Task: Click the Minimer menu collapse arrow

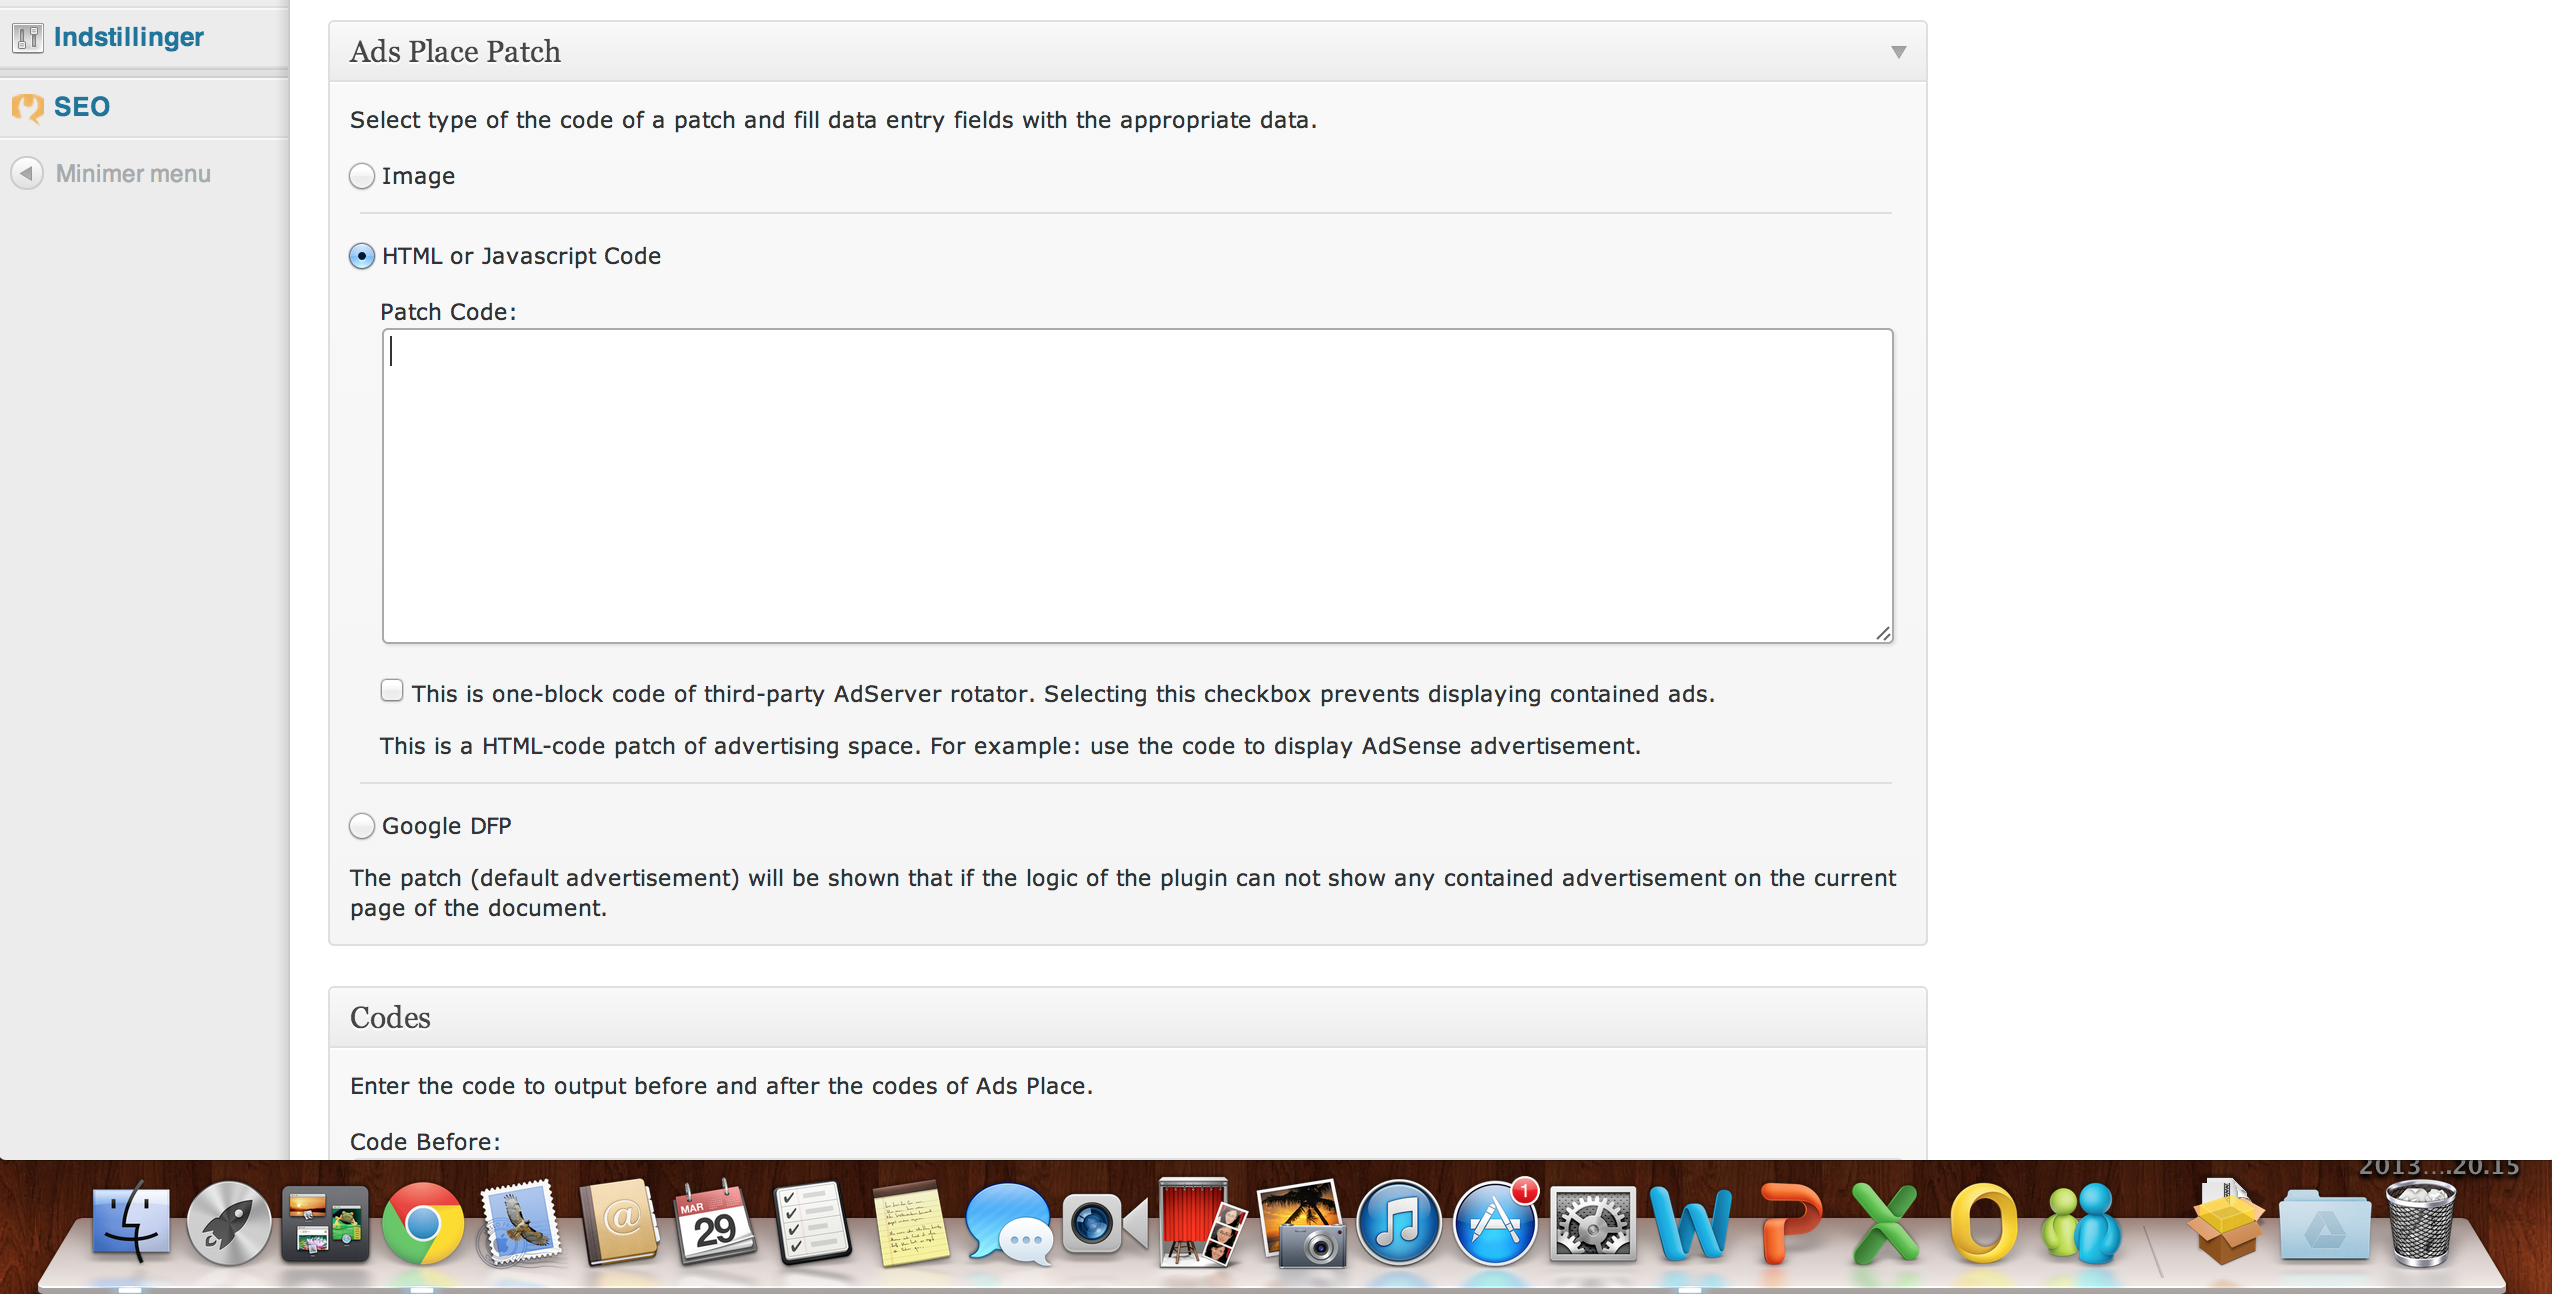Action: (x=27, y=173)
